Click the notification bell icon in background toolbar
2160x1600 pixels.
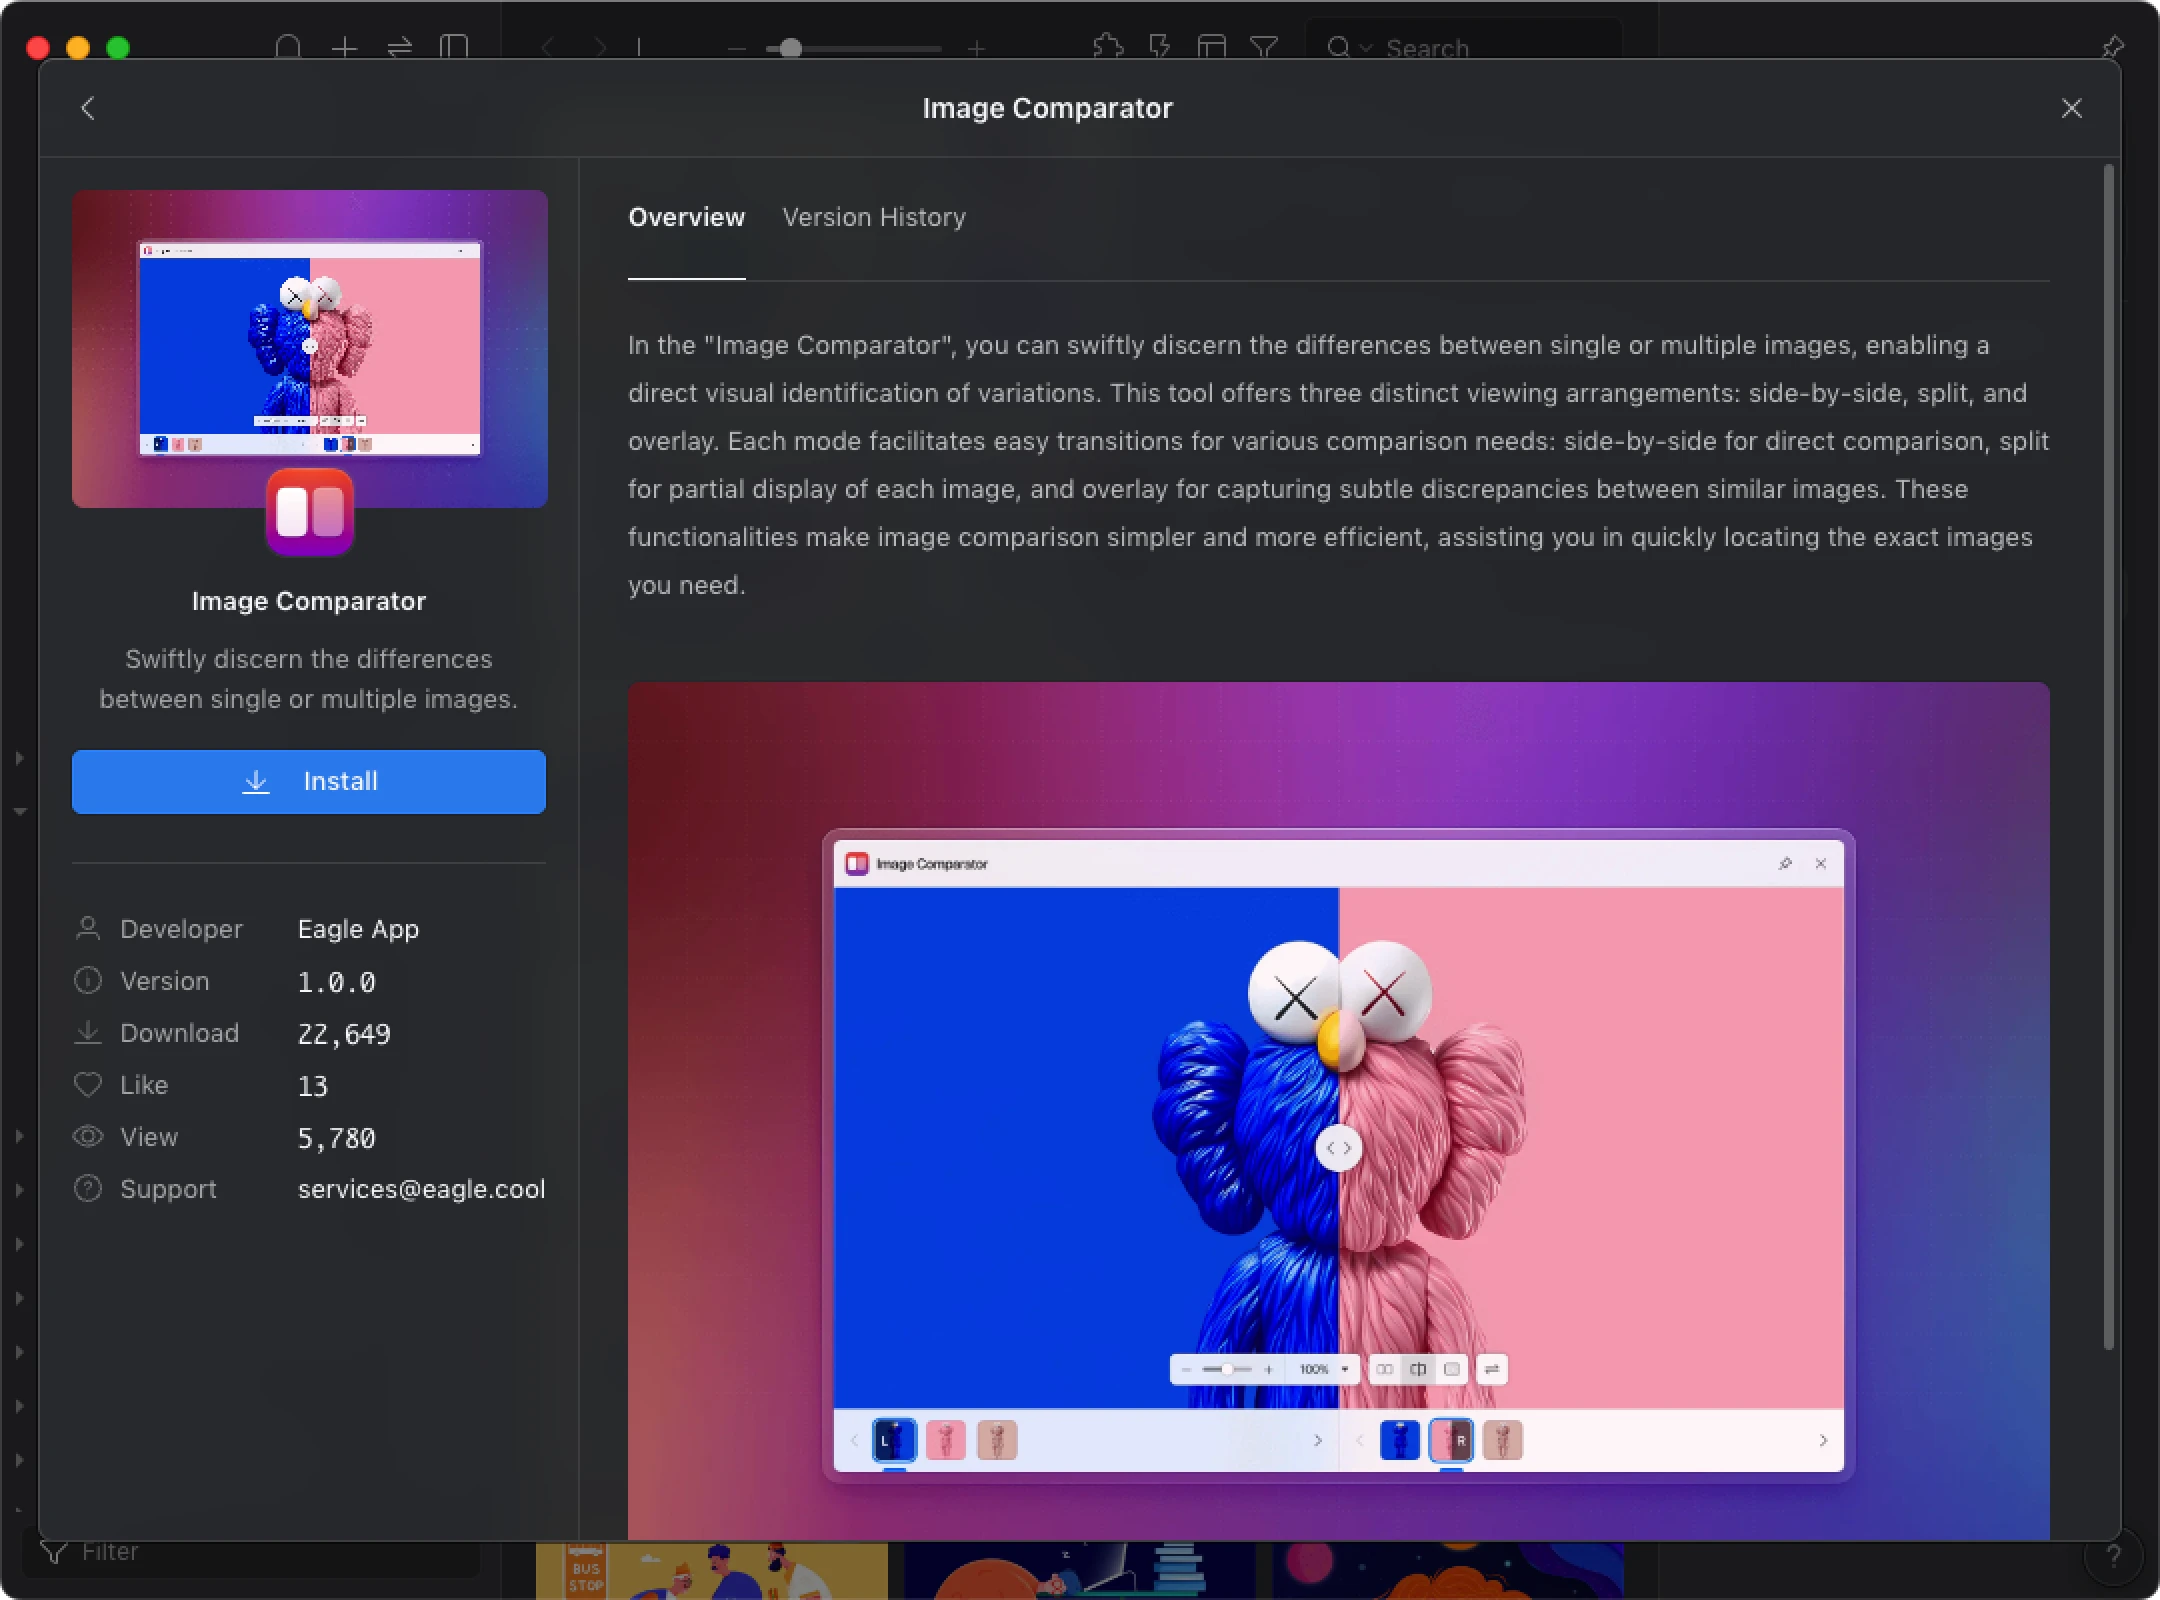coord(288,47)
